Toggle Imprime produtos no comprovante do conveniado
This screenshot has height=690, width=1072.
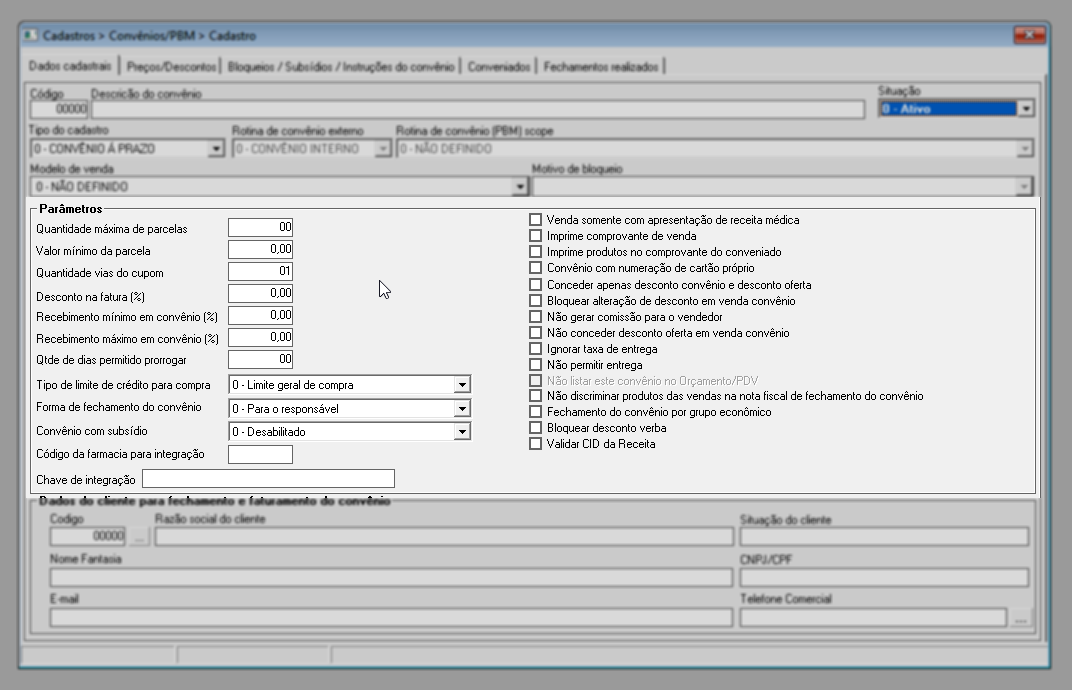point(535,252)
